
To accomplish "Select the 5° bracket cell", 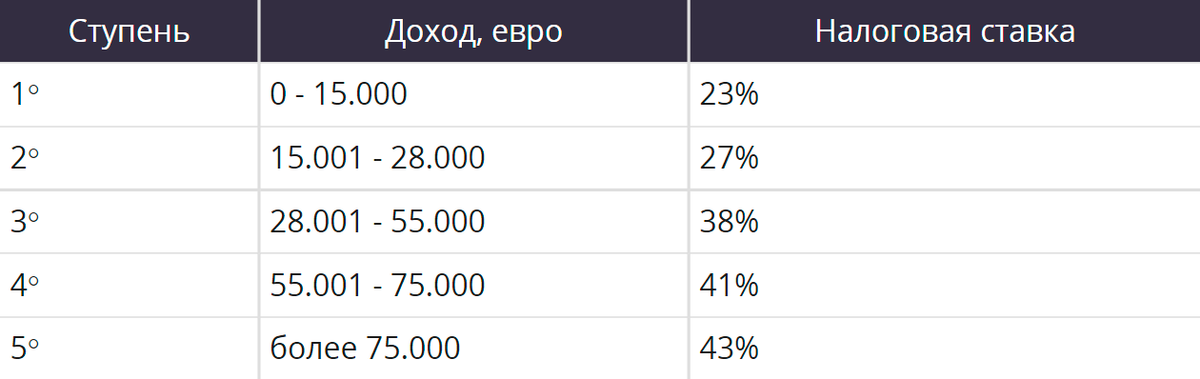I will tap(129, 348).
